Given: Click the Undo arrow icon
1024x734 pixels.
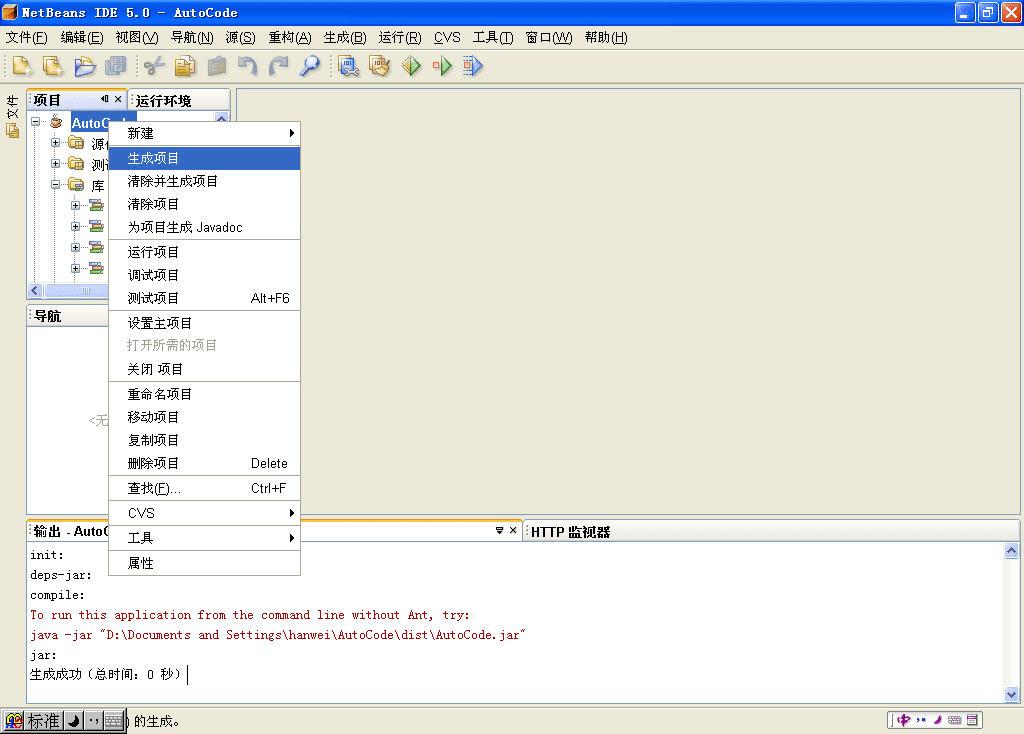Looking at the screenshot, I should pos(248,66).
